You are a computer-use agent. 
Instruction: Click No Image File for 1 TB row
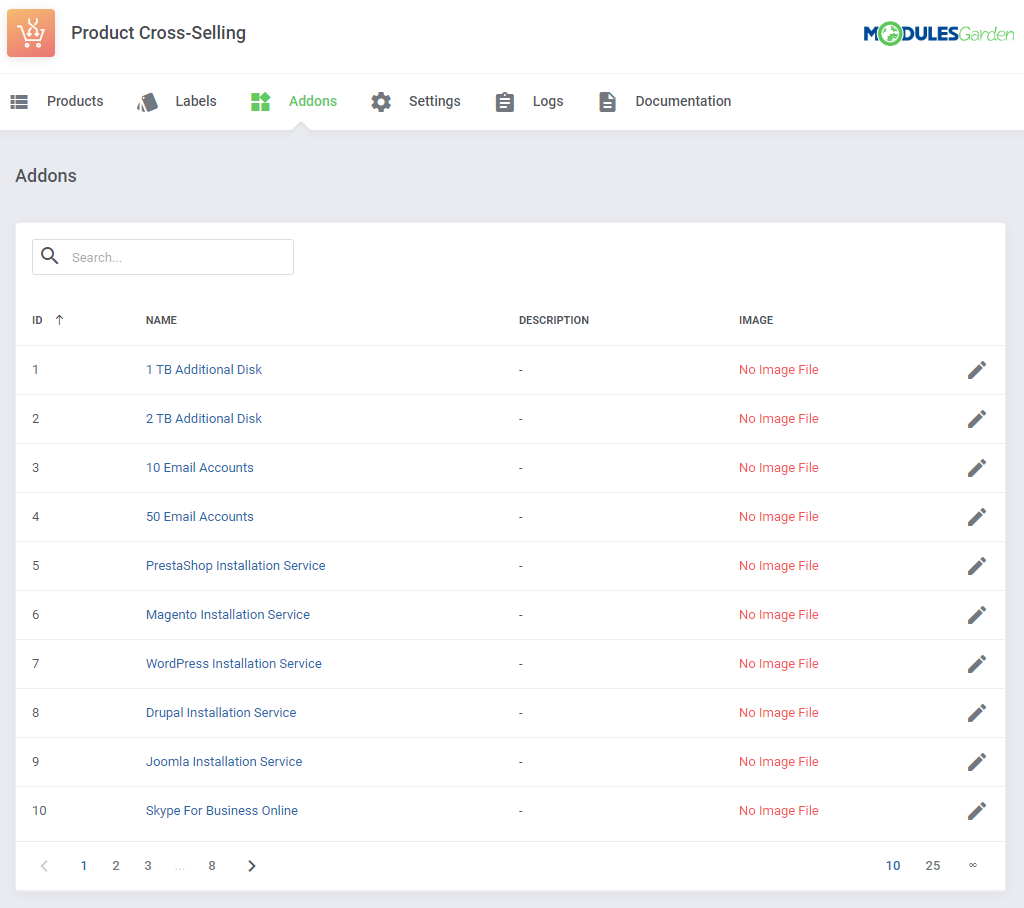coord(778,370)
